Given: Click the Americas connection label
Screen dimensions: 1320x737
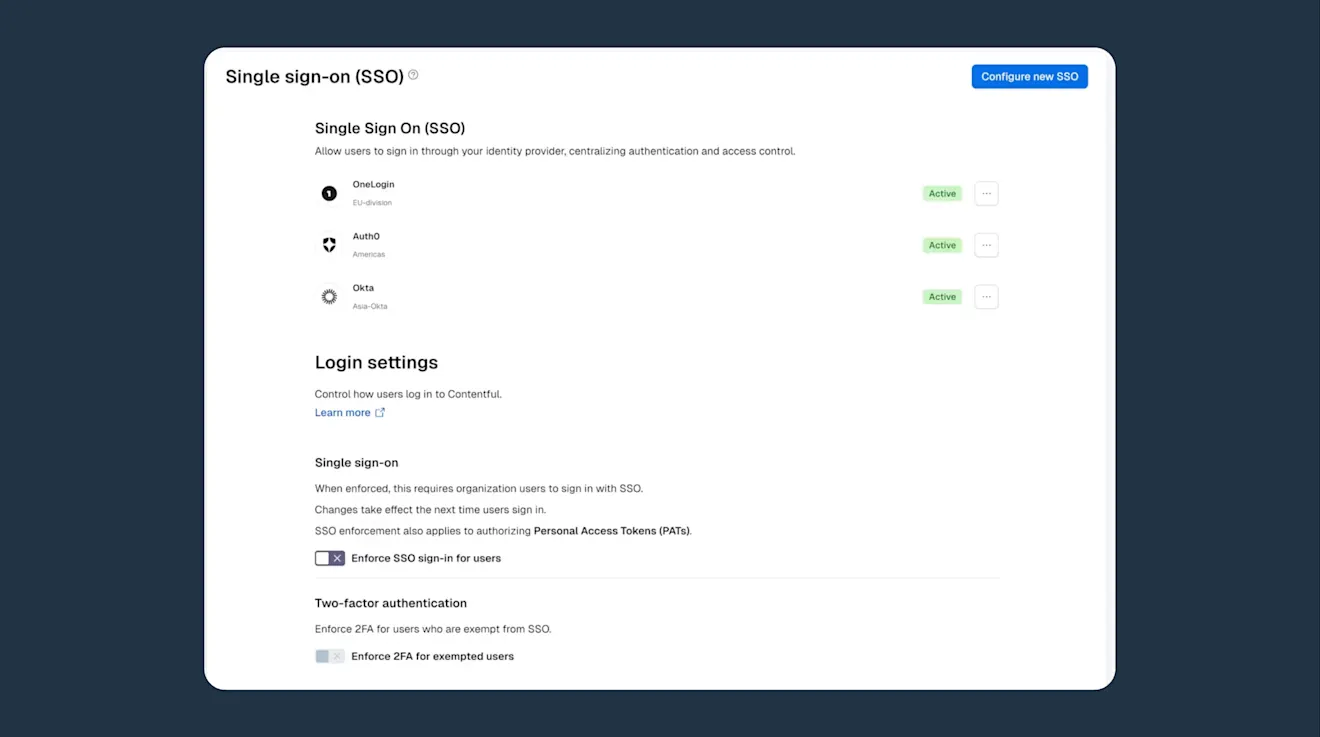Looking at the screenshot, I should [x=369, y=255].
